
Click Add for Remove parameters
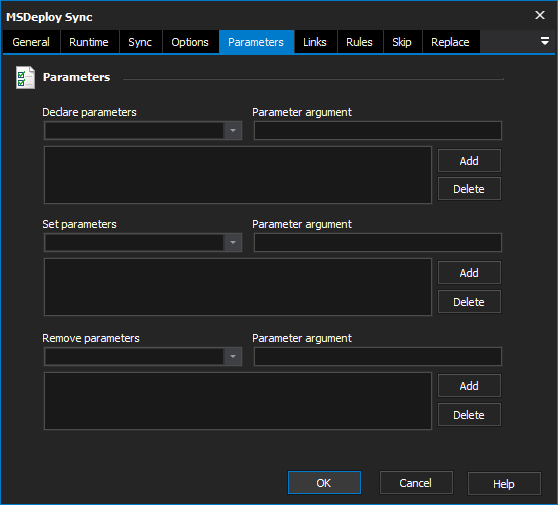pos(469,386)
